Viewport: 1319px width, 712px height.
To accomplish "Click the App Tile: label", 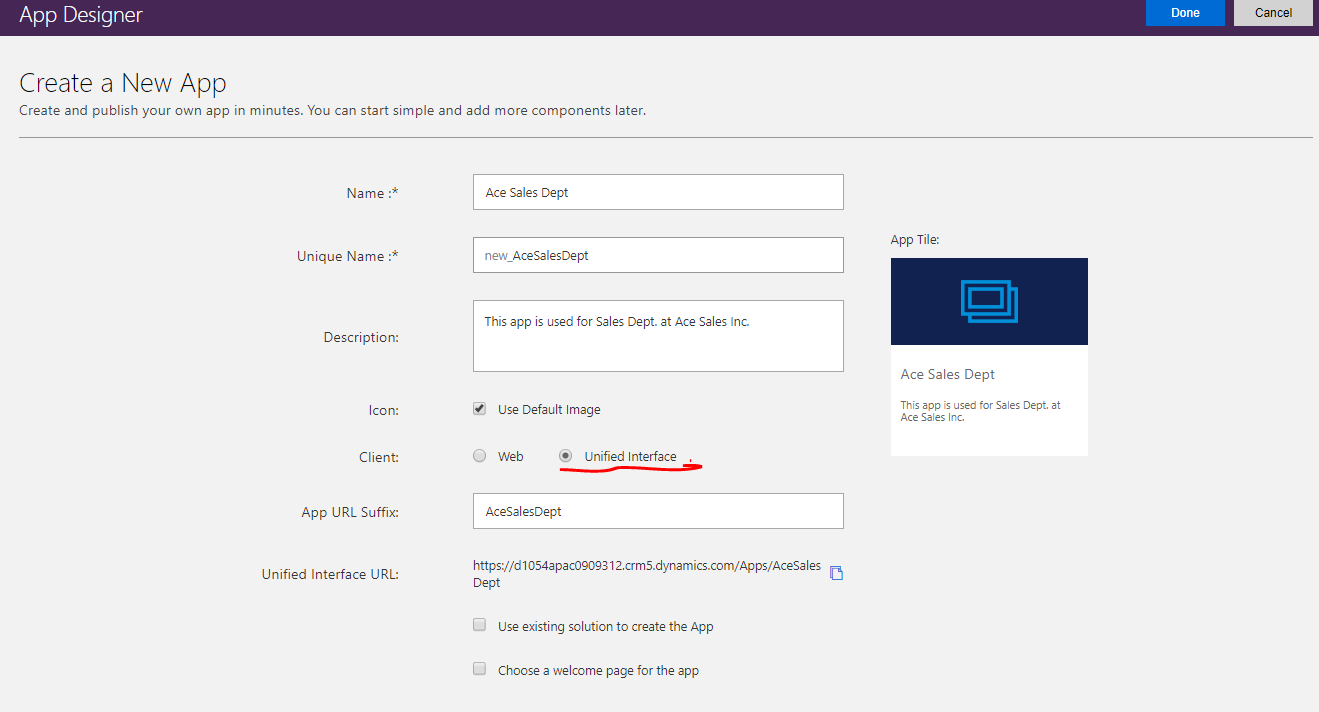I will click(915, 240).
